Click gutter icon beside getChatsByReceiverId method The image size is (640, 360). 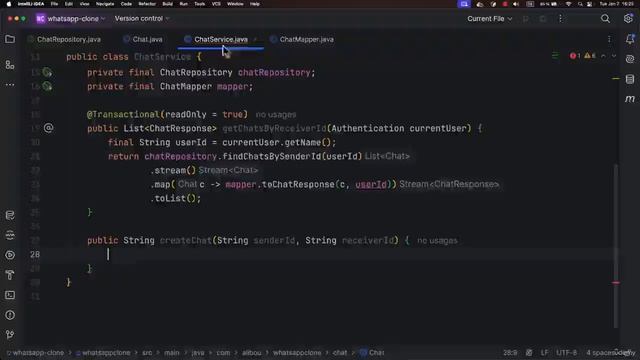click(48, 128)
